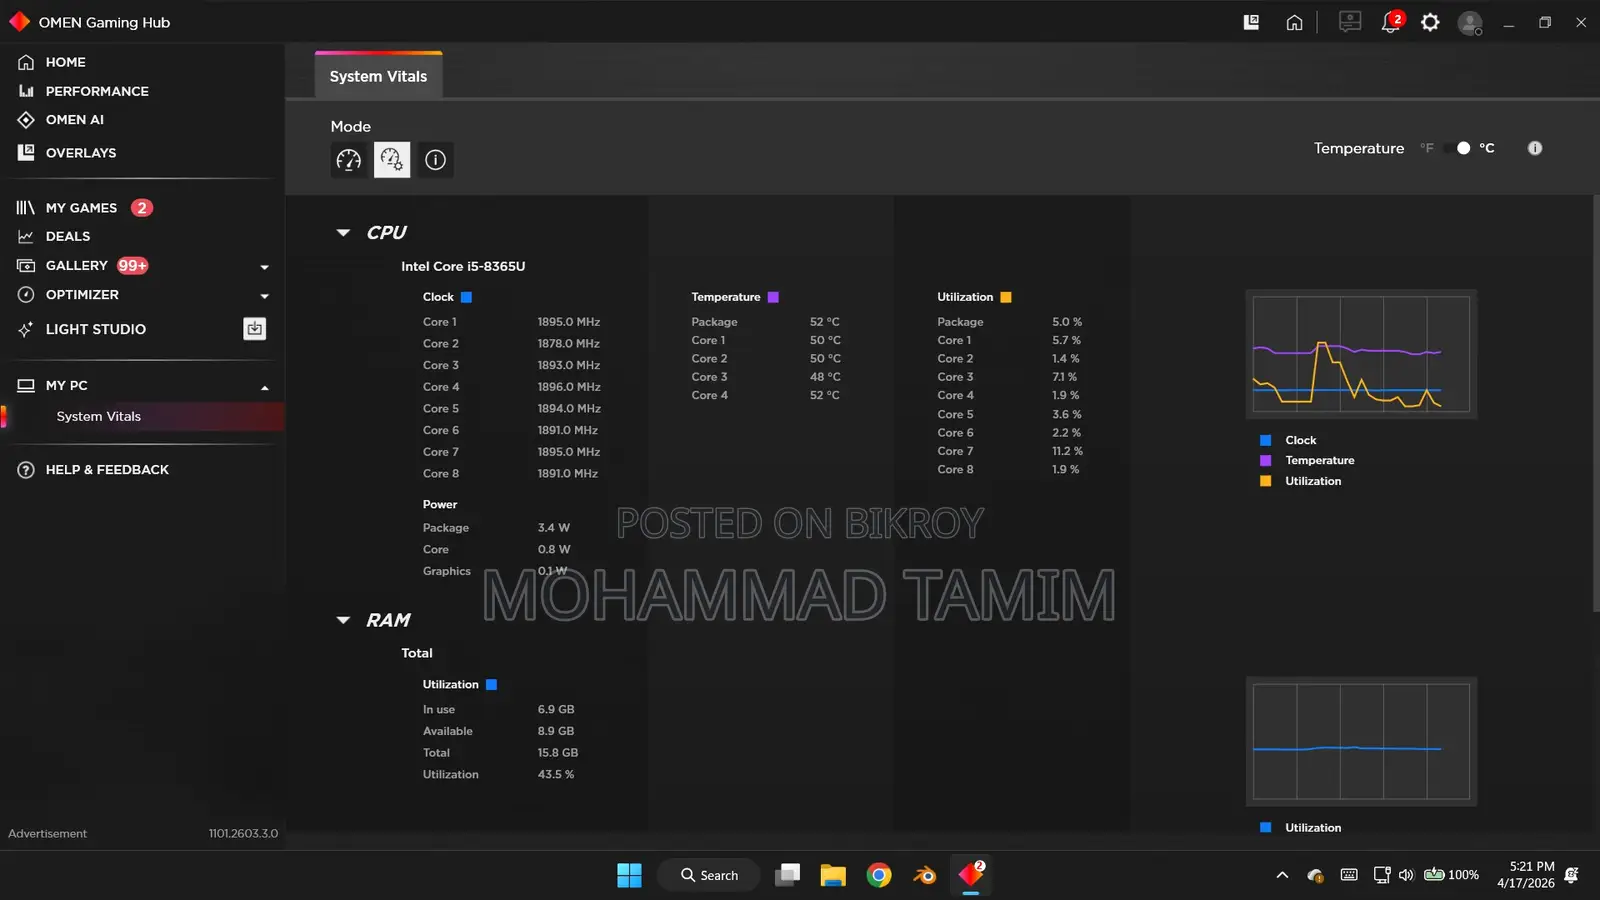Toggle the temperature unit switch °F/°C
Screen dimensions: 1600x900
click(1458, 148)
